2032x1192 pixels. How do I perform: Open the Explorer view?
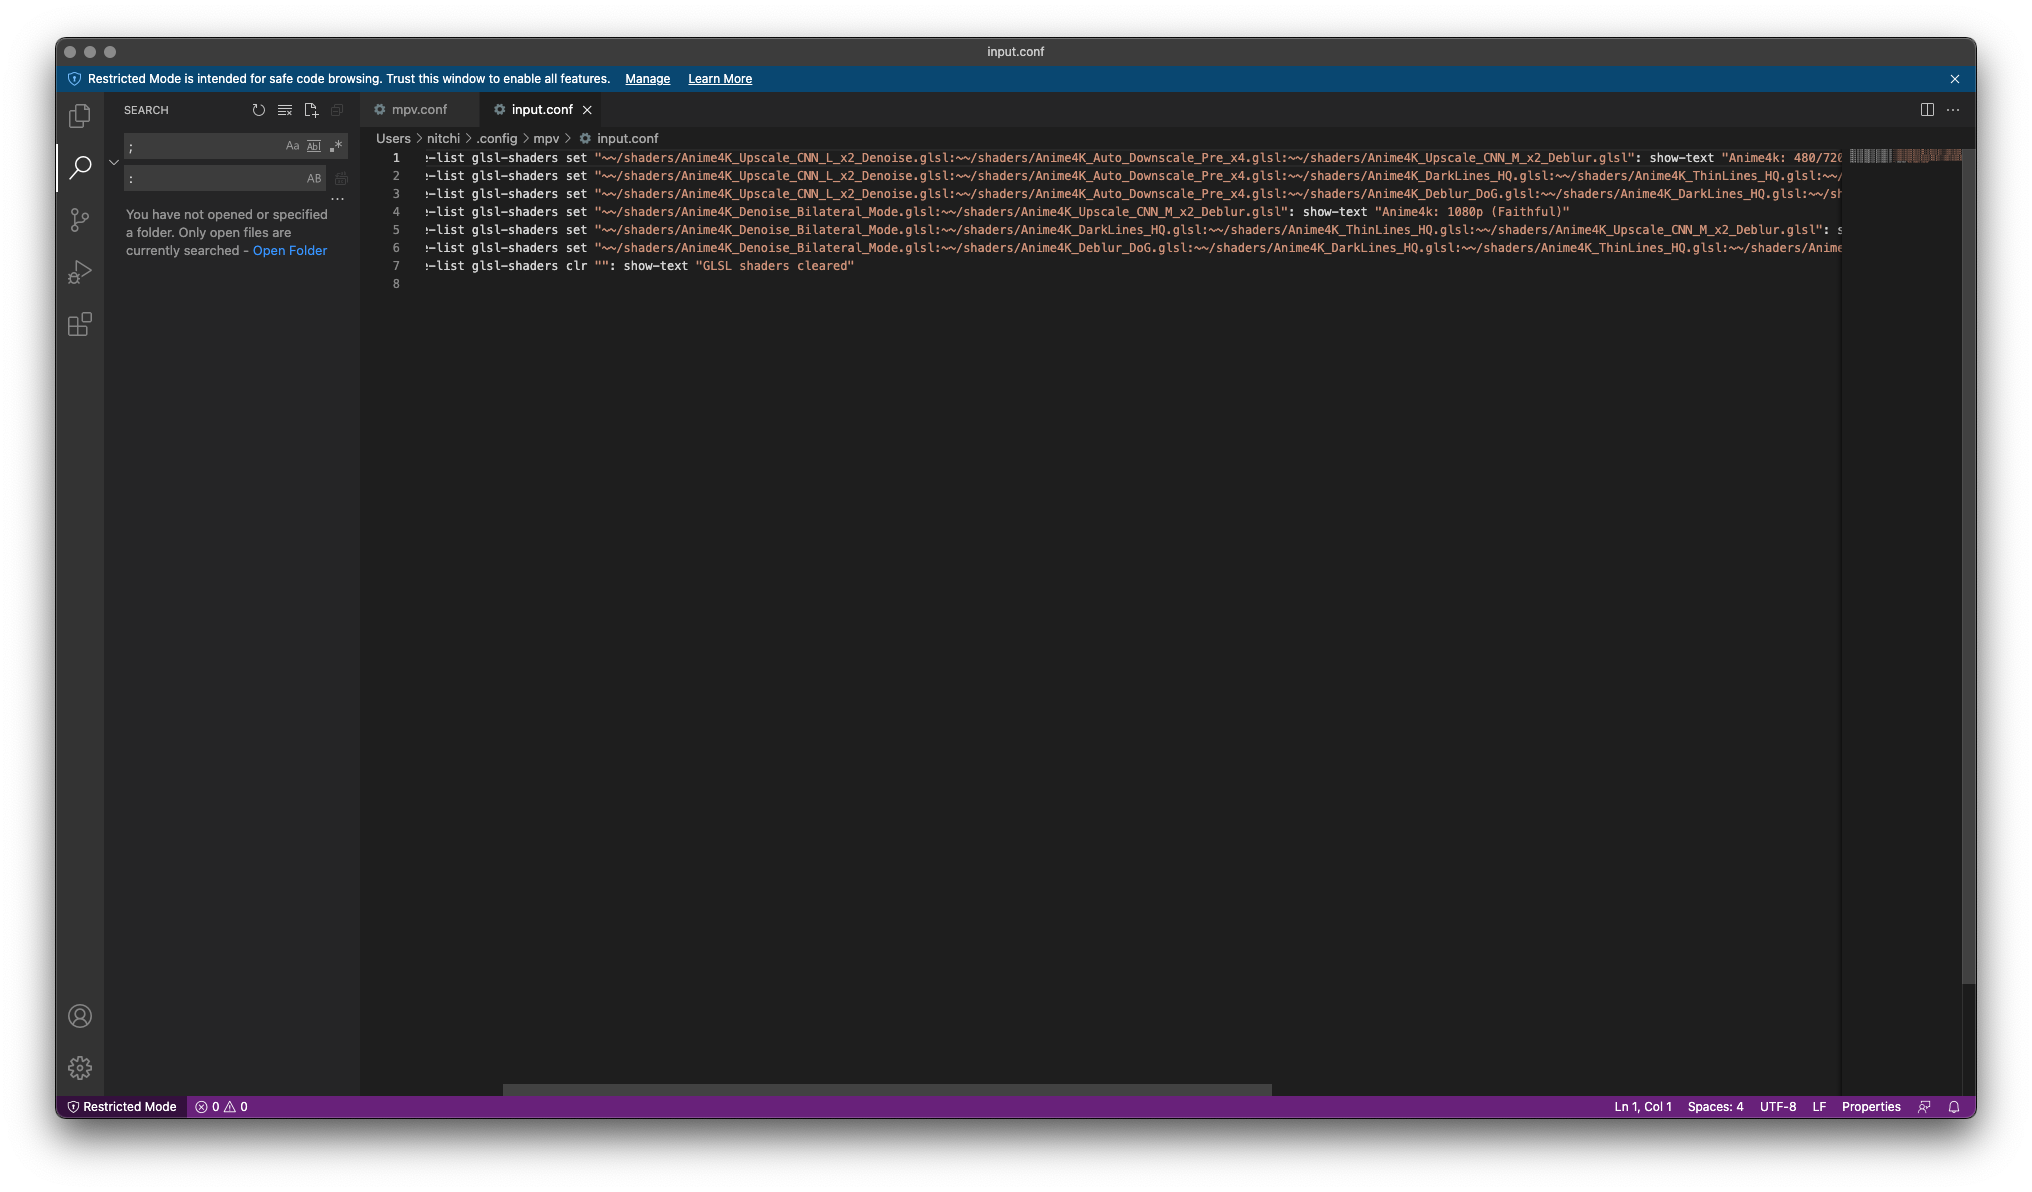[x=79, y=115]
